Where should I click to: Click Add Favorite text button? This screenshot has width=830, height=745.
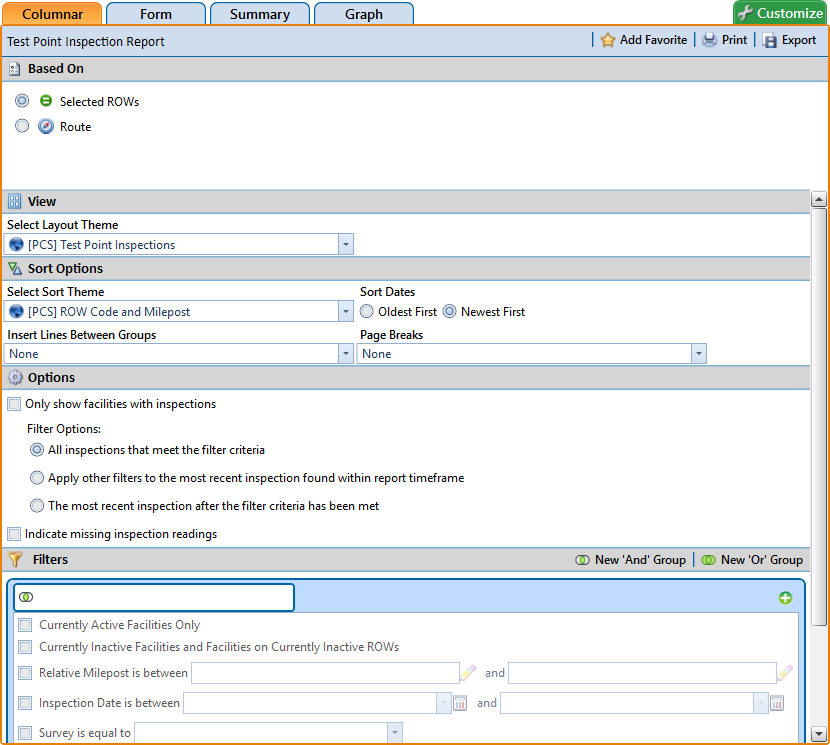click(x=653, y=40)
